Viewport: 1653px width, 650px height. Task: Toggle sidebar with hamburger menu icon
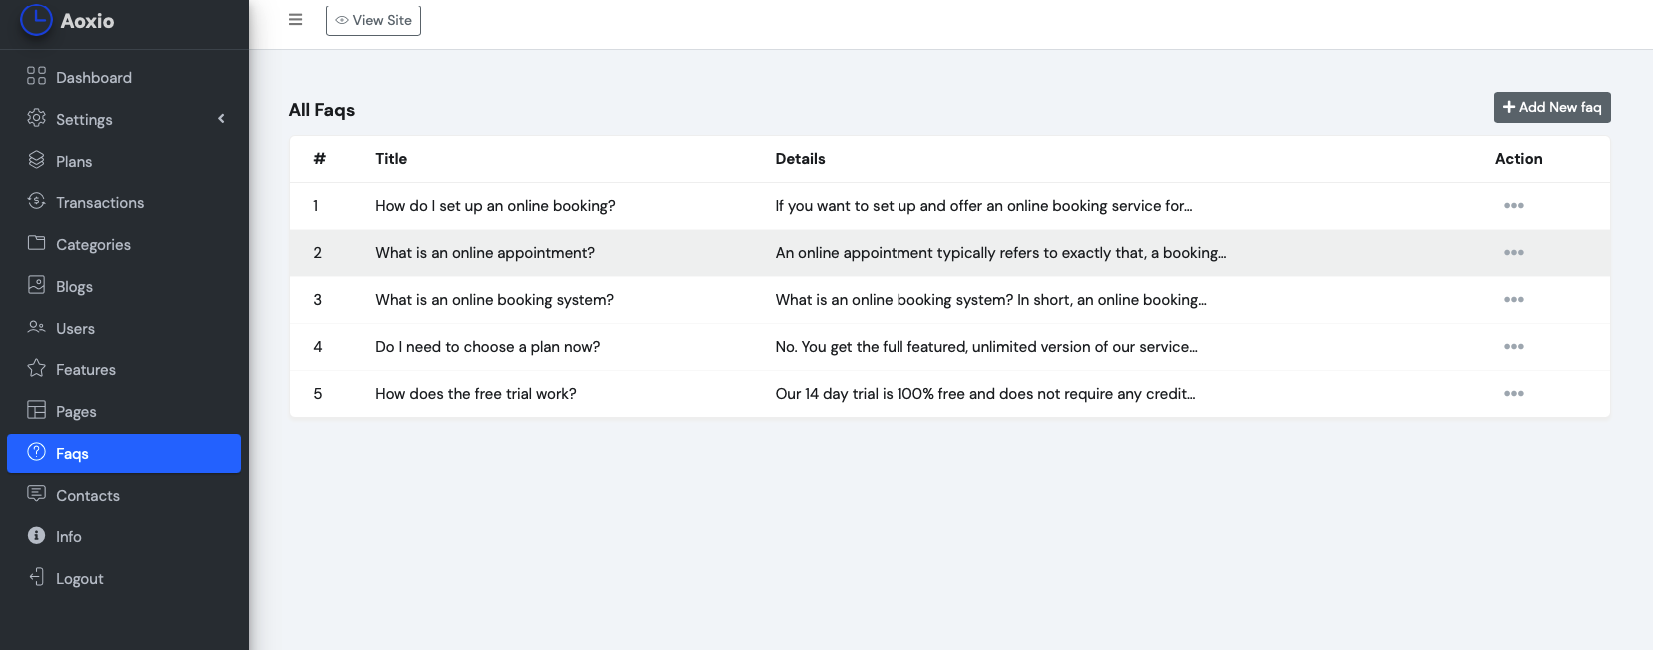click(295, 20)
